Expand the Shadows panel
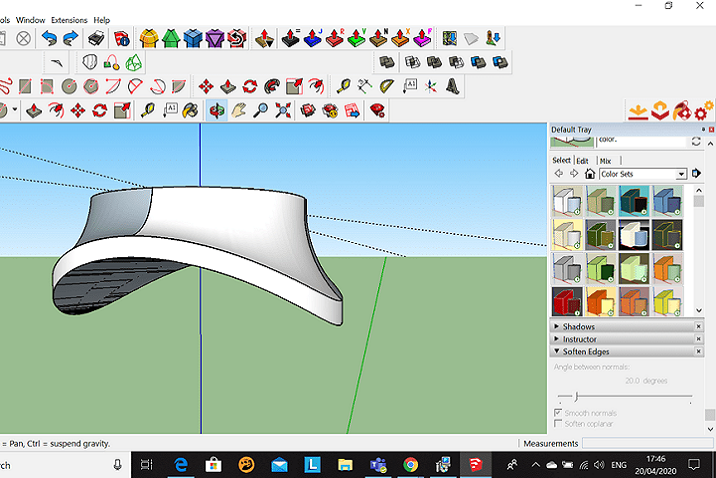Image resolution: width=716 pixels, height=478 pixels. 578,327
